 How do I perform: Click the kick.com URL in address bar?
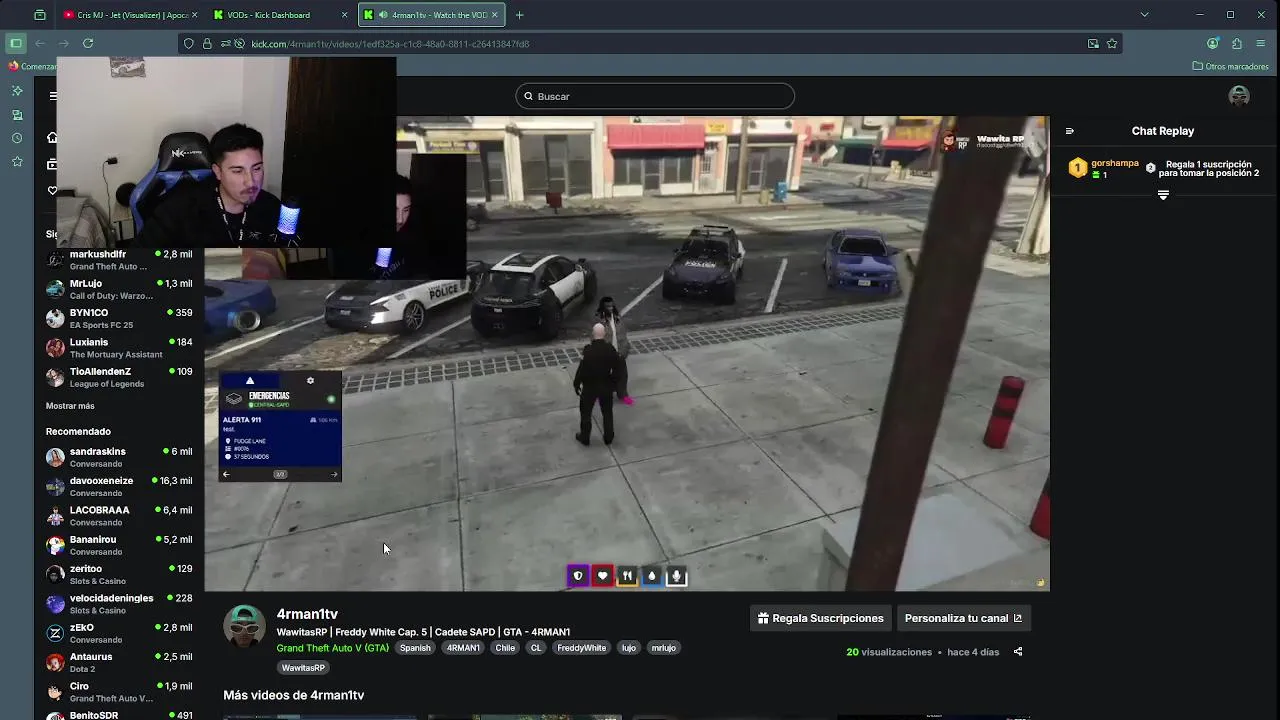click(x=390, y=44)
